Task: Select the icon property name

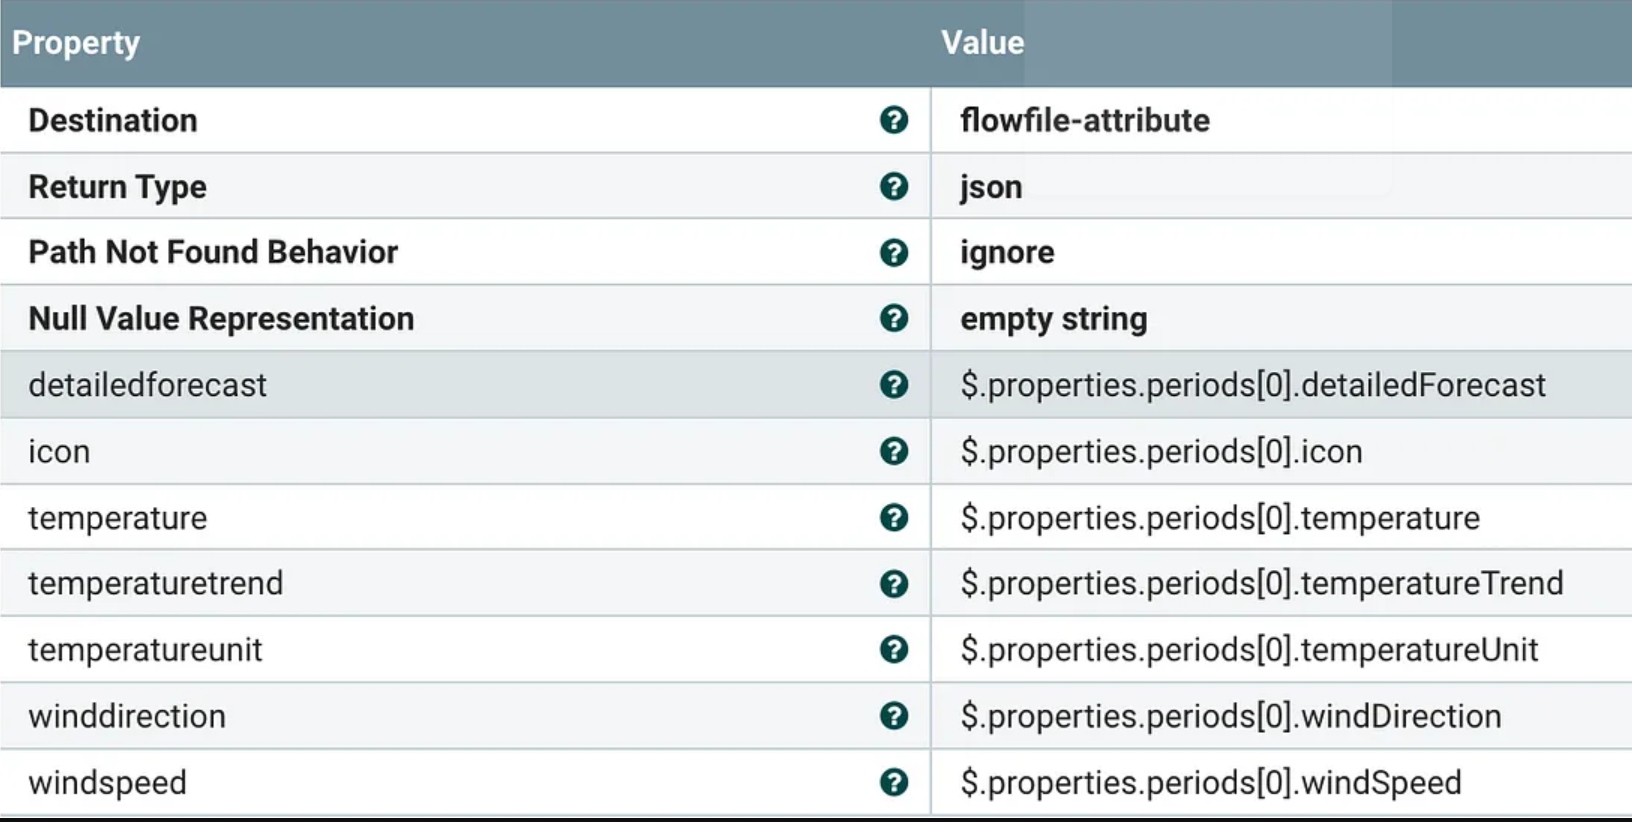Action: click(x=59, y=451)
